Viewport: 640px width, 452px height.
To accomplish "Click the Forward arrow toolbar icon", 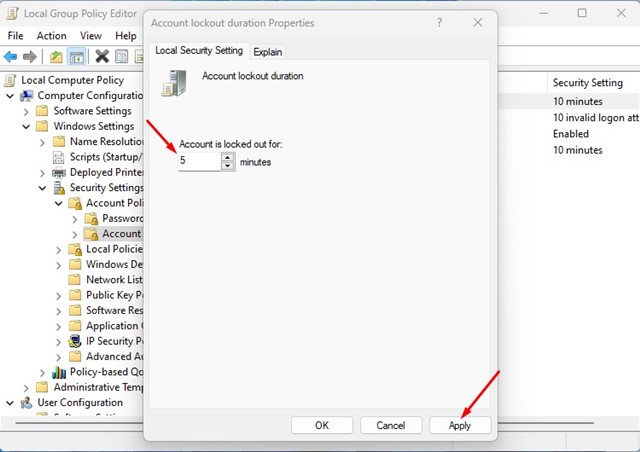I will tap(30, 56).
